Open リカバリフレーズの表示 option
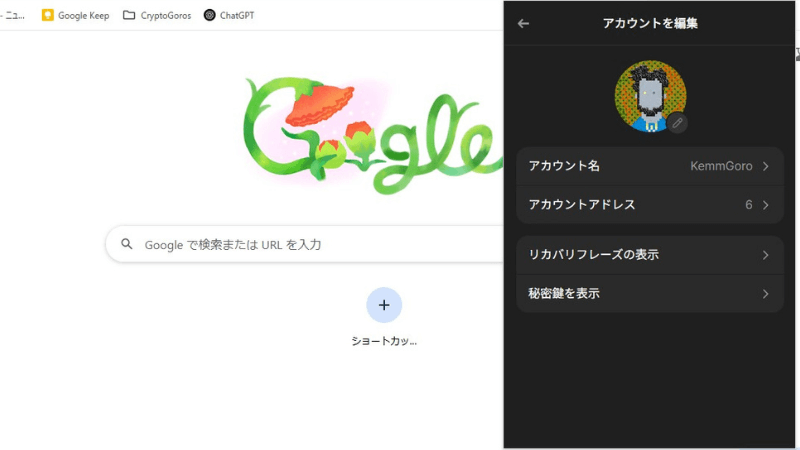Screen dimensions: 800x450 (x=649, y=255)
